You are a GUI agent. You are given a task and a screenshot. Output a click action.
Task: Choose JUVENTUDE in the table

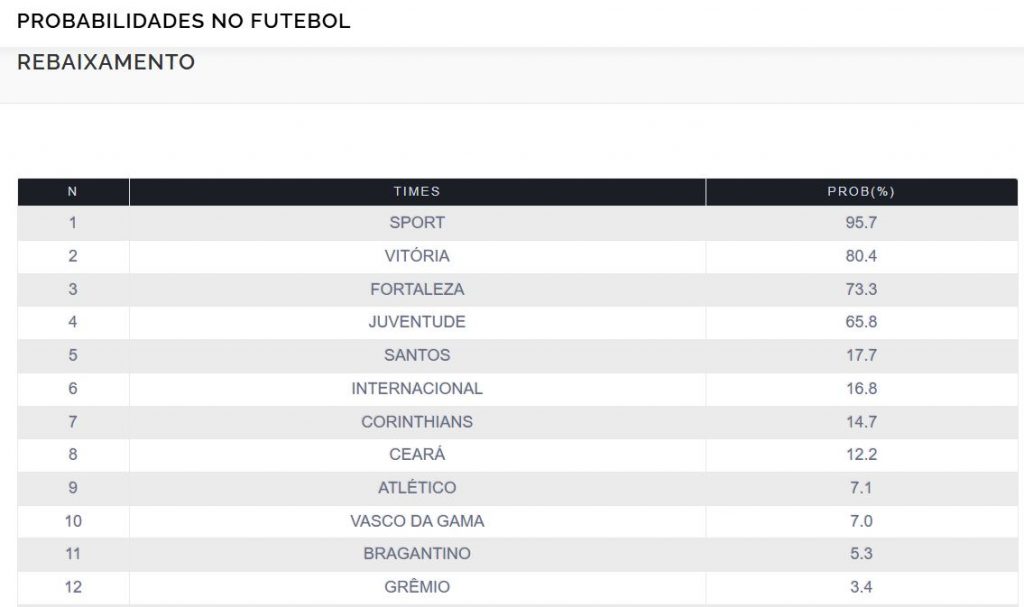pyautogui.click(x=417, y=322)
